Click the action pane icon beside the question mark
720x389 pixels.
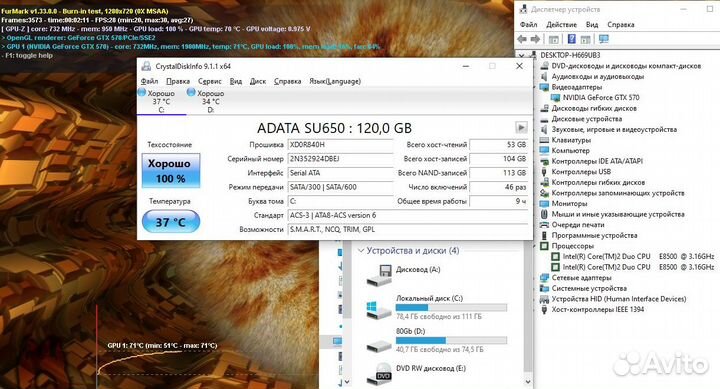[585, 39]
